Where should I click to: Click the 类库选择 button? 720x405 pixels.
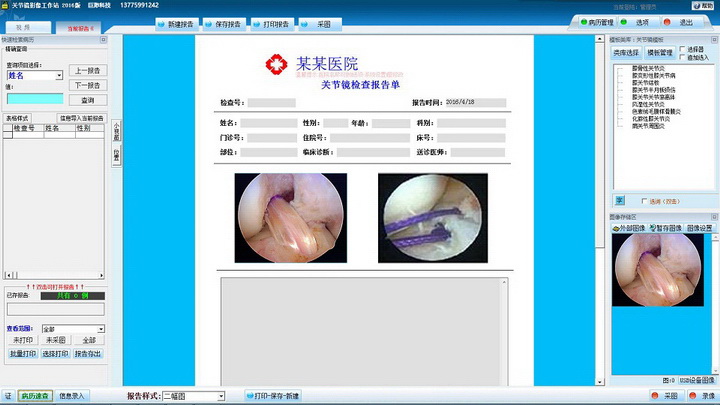[x=626, y=53]
